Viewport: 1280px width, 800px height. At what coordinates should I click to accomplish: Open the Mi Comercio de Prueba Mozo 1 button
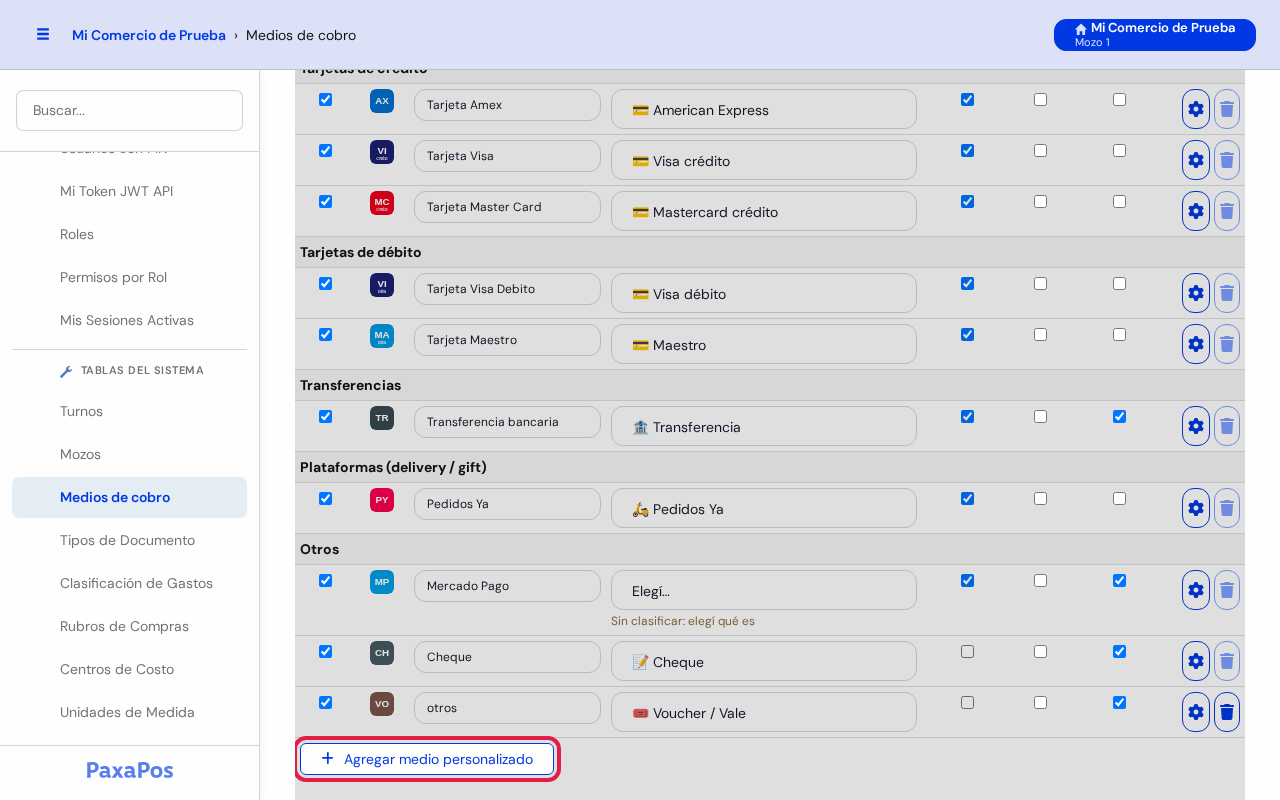tap(1155, 35)
